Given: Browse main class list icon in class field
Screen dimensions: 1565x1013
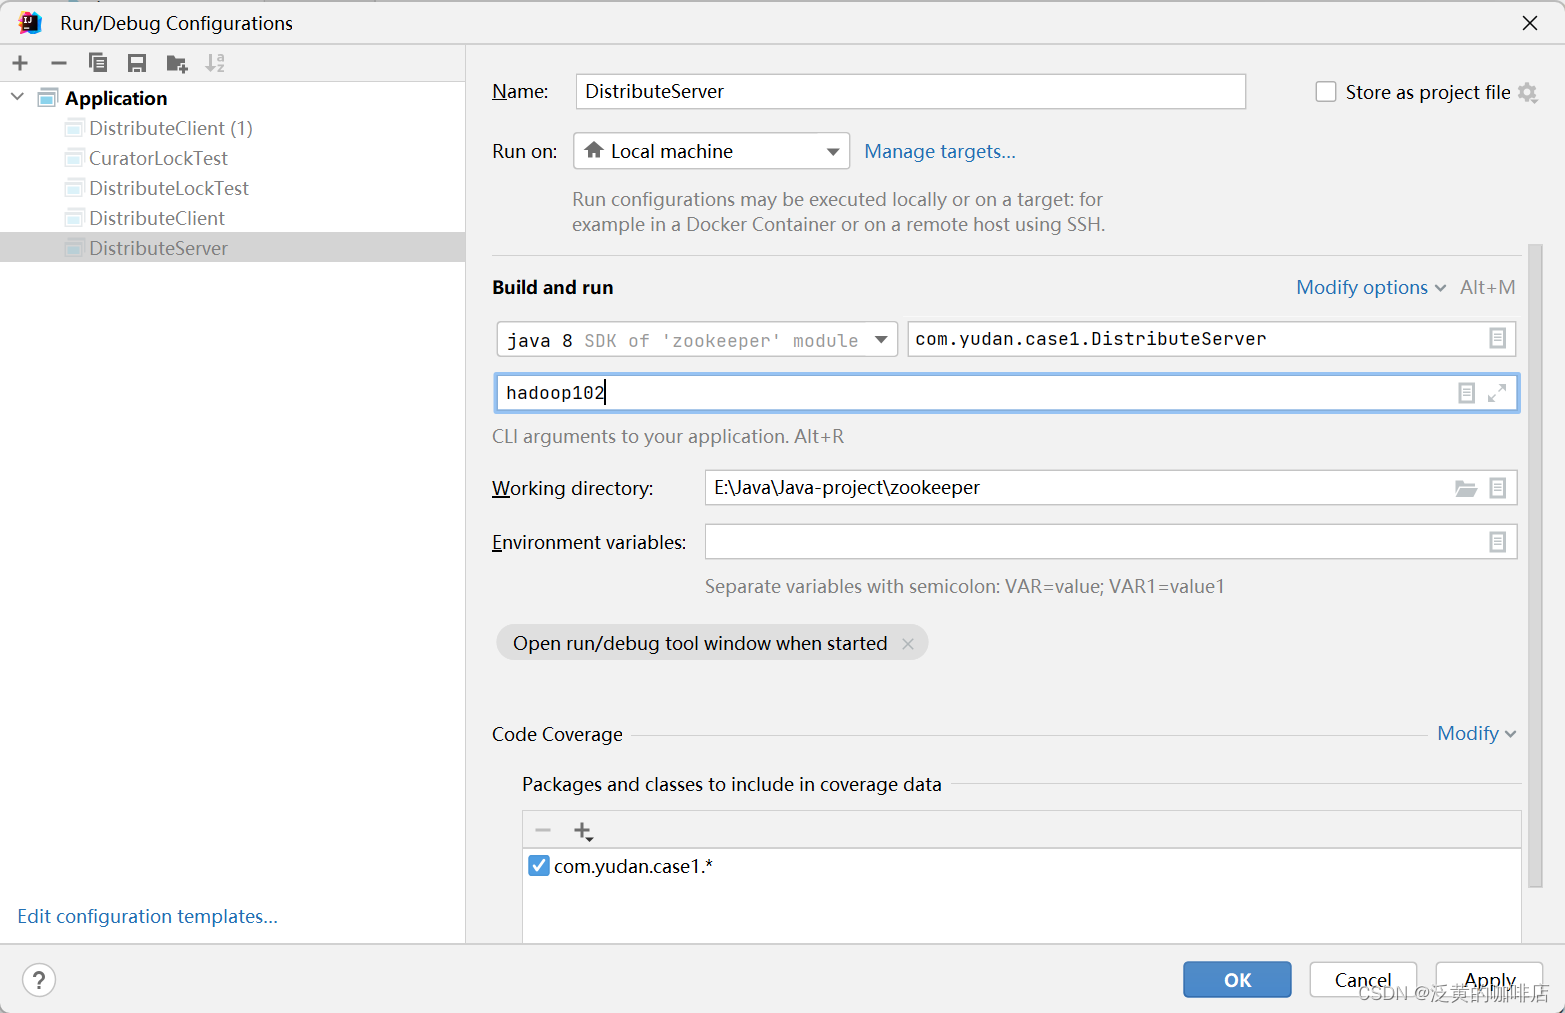Looking at the screenshot, I should (1497, 338).
